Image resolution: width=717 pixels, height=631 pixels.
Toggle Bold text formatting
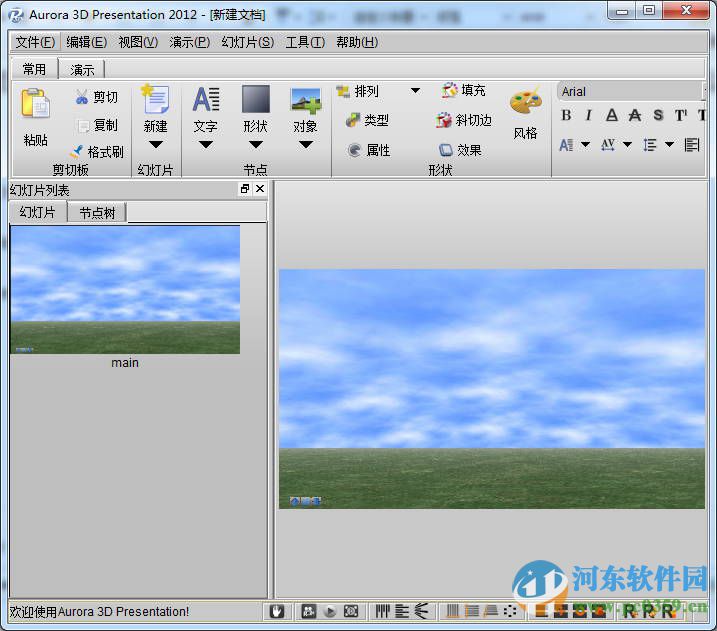[x=566, y=115]
